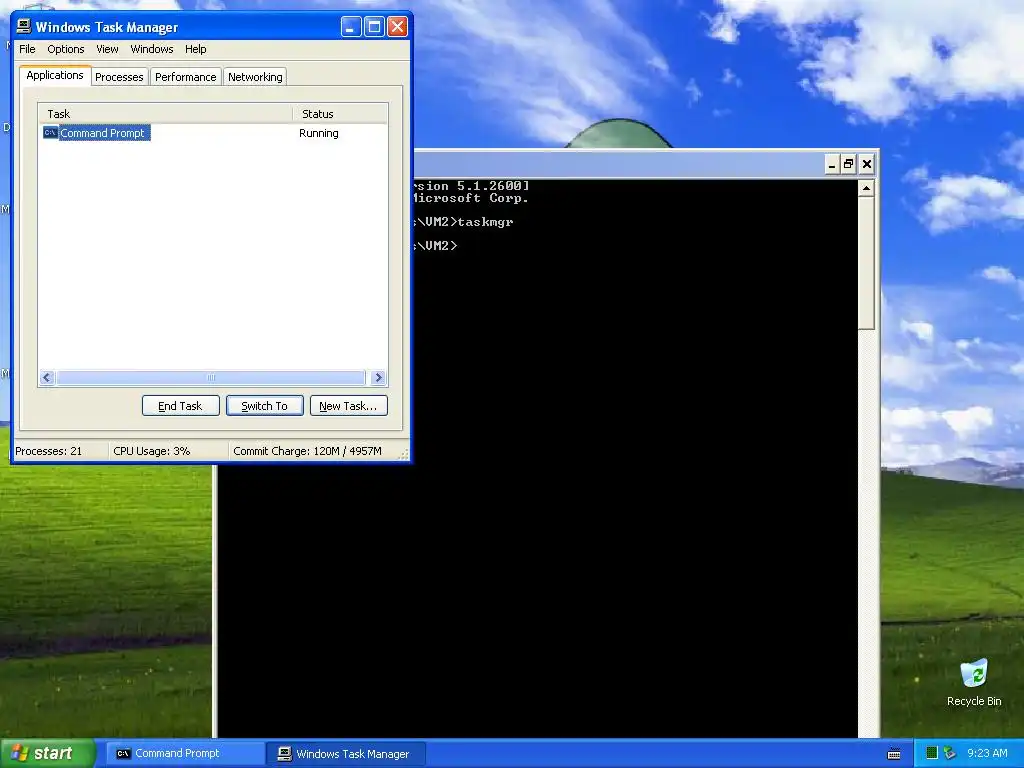The height and width of the screenshot is (768, 1024).
Task: Click the Running status cell
Action: 319,133
